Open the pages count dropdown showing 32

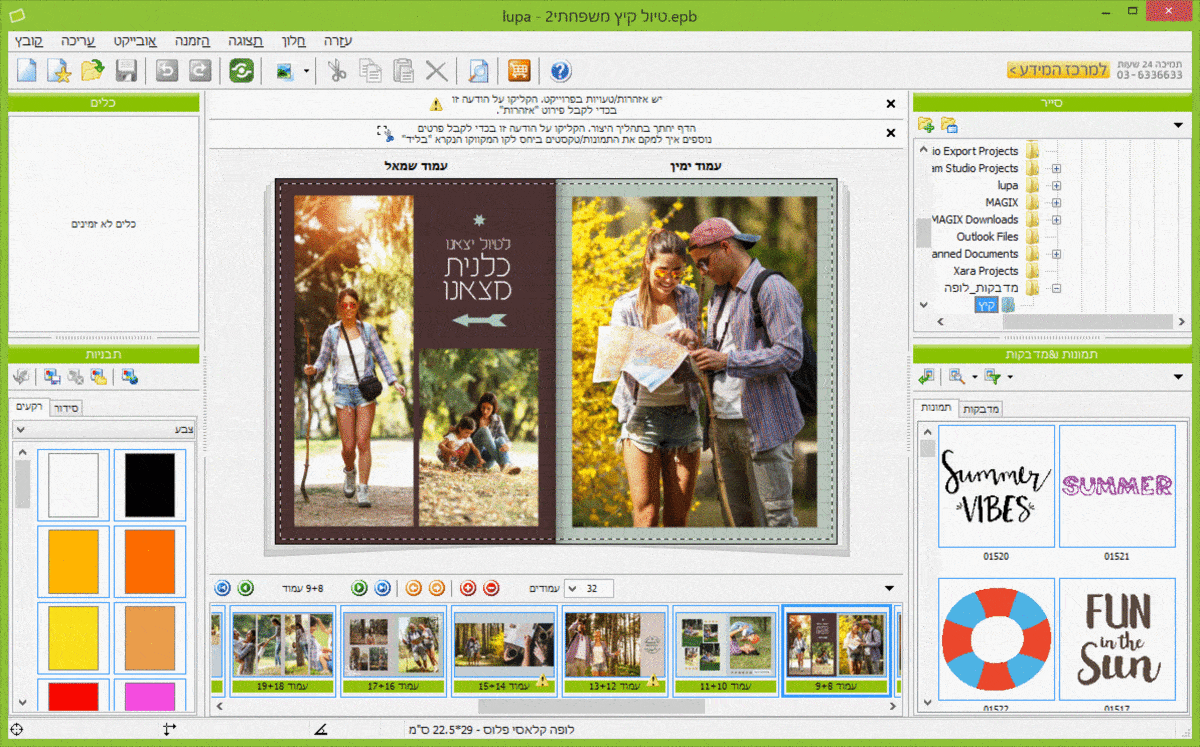point(572,589)
